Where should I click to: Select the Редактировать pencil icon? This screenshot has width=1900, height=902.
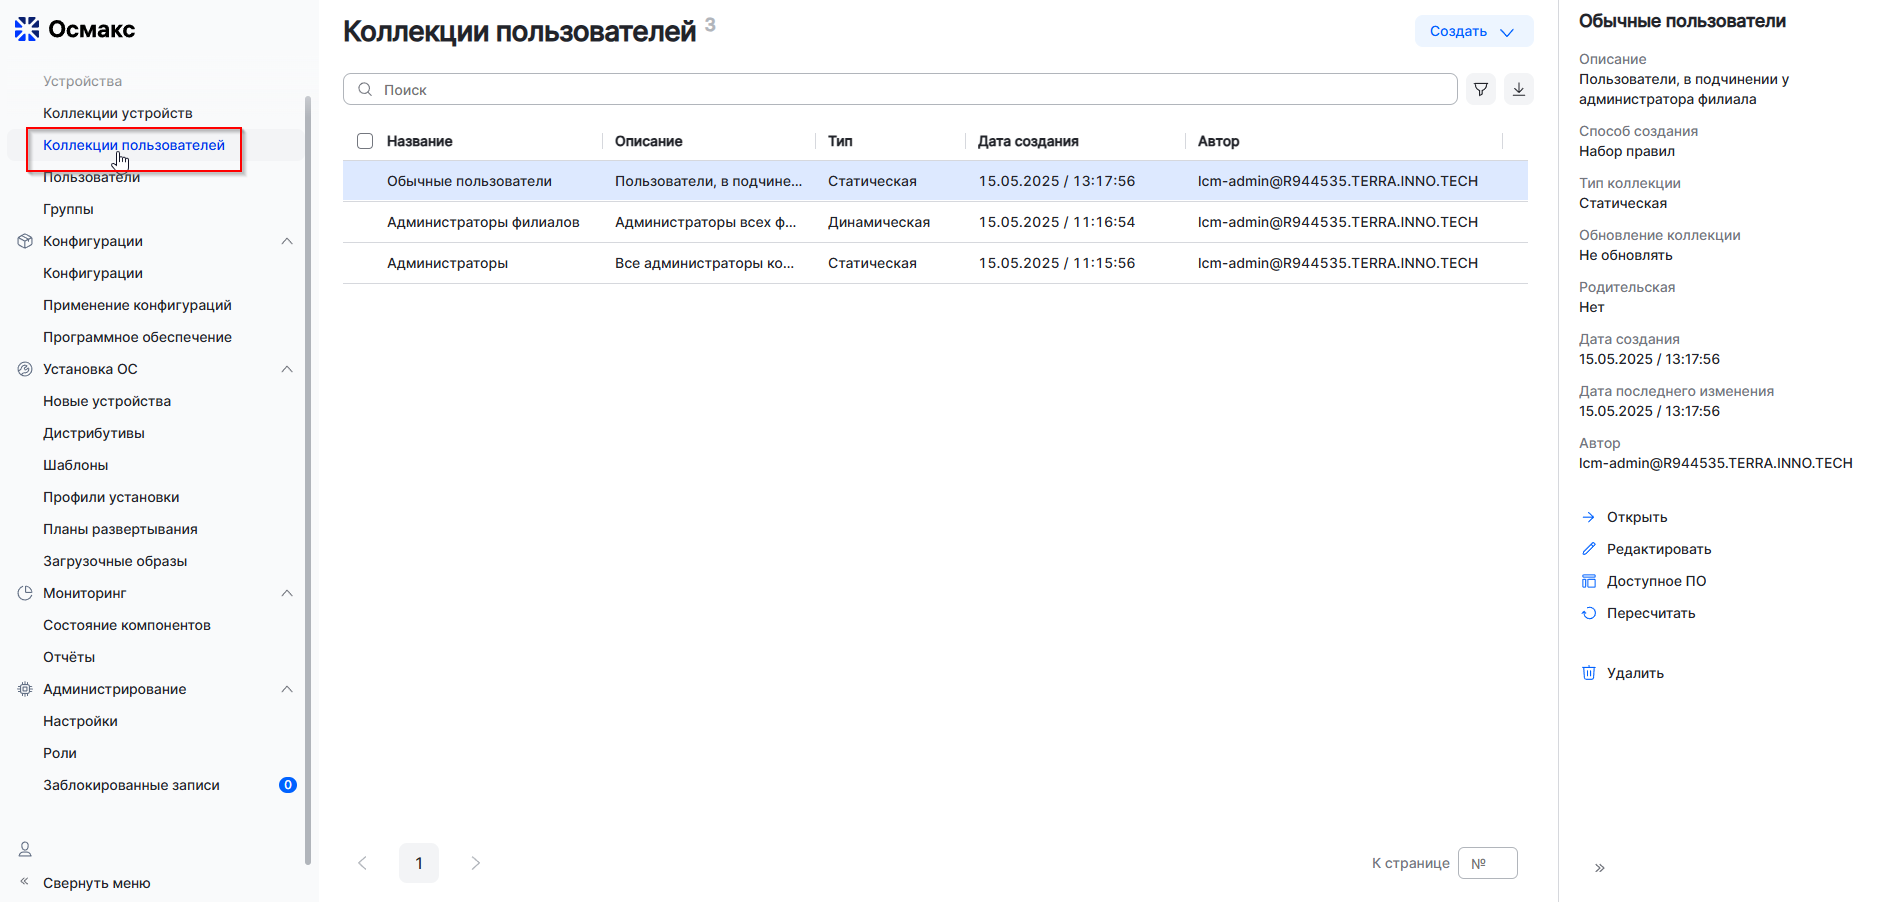1591,548
